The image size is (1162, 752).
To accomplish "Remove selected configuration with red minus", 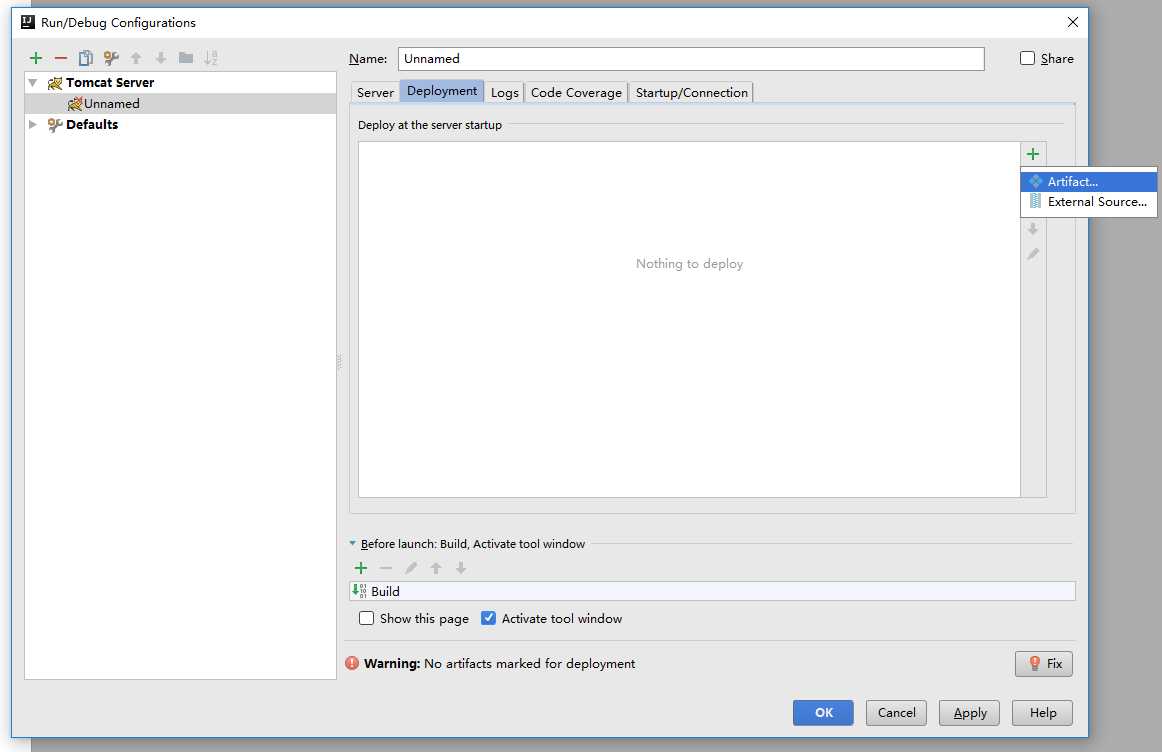I will point(61,58).
